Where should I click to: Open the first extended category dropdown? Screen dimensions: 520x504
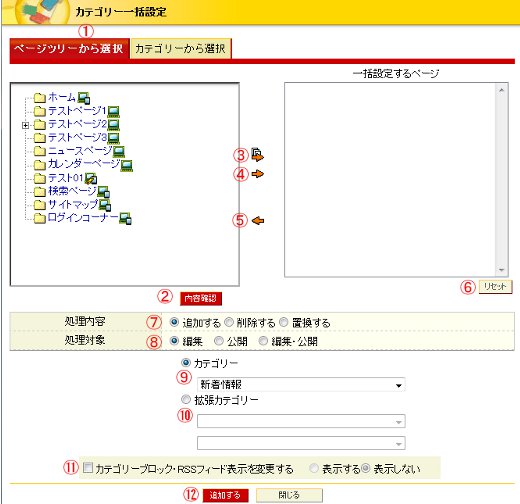coord(301,421)
